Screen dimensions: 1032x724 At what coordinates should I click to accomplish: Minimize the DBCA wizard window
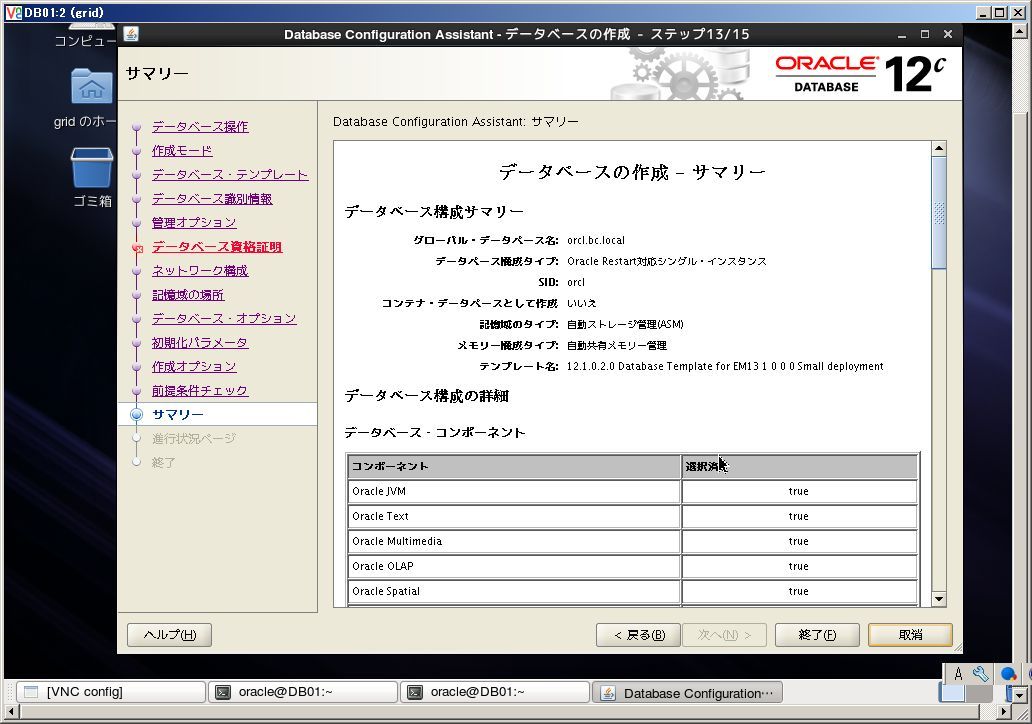[902, 34]
